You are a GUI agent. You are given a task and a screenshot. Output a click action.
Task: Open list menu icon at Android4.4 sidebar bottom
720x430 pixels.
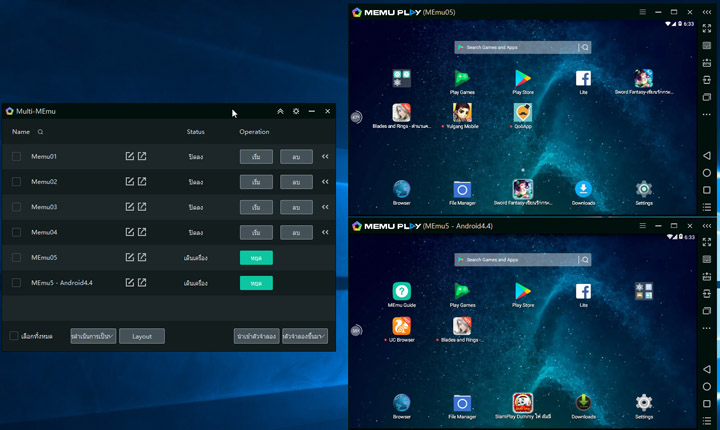pos(707,421)
